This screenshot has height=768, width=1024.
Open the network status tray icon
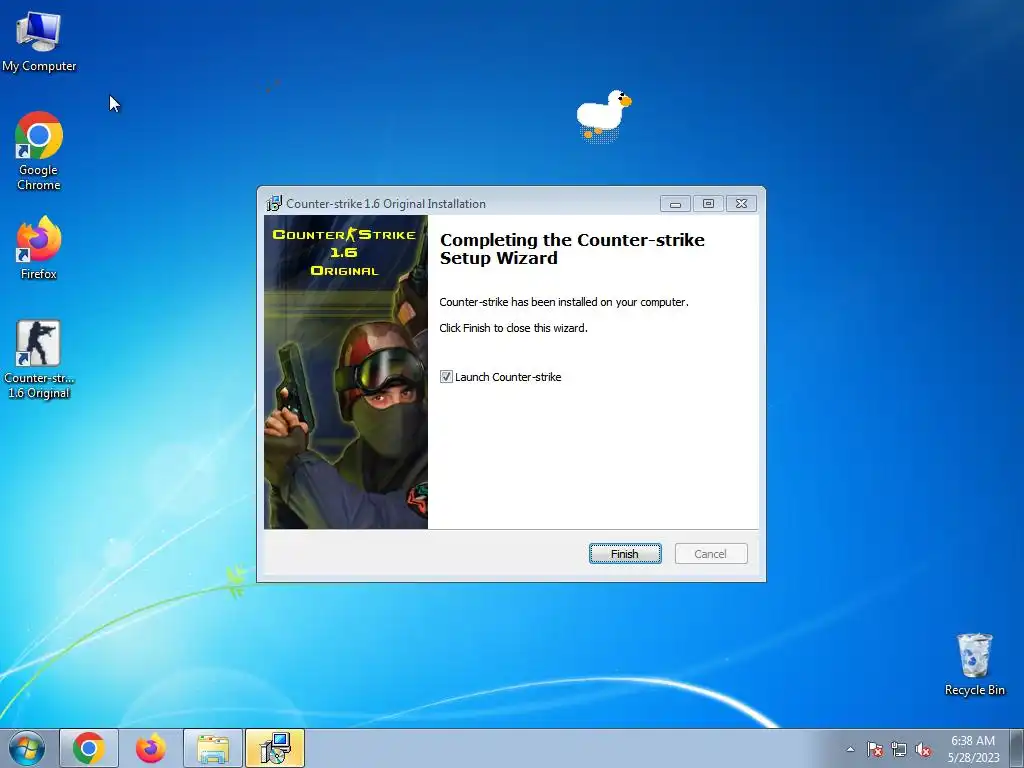tap(899, 749)
